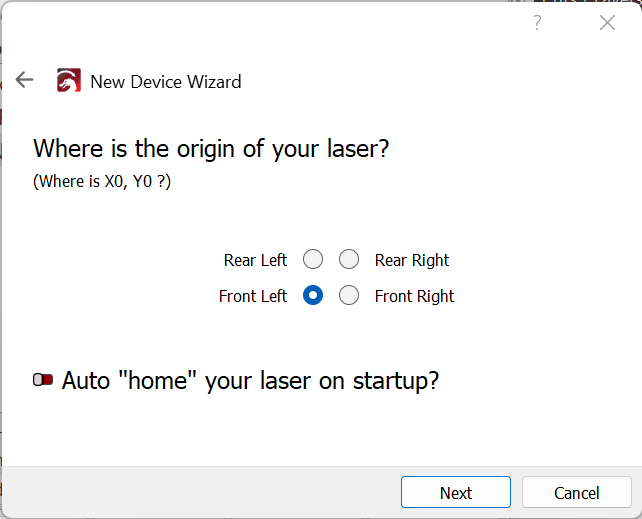Click the "Front Right" text label
Screen dimensions: 642x519
pyautogui.click(x=414, y=296)
